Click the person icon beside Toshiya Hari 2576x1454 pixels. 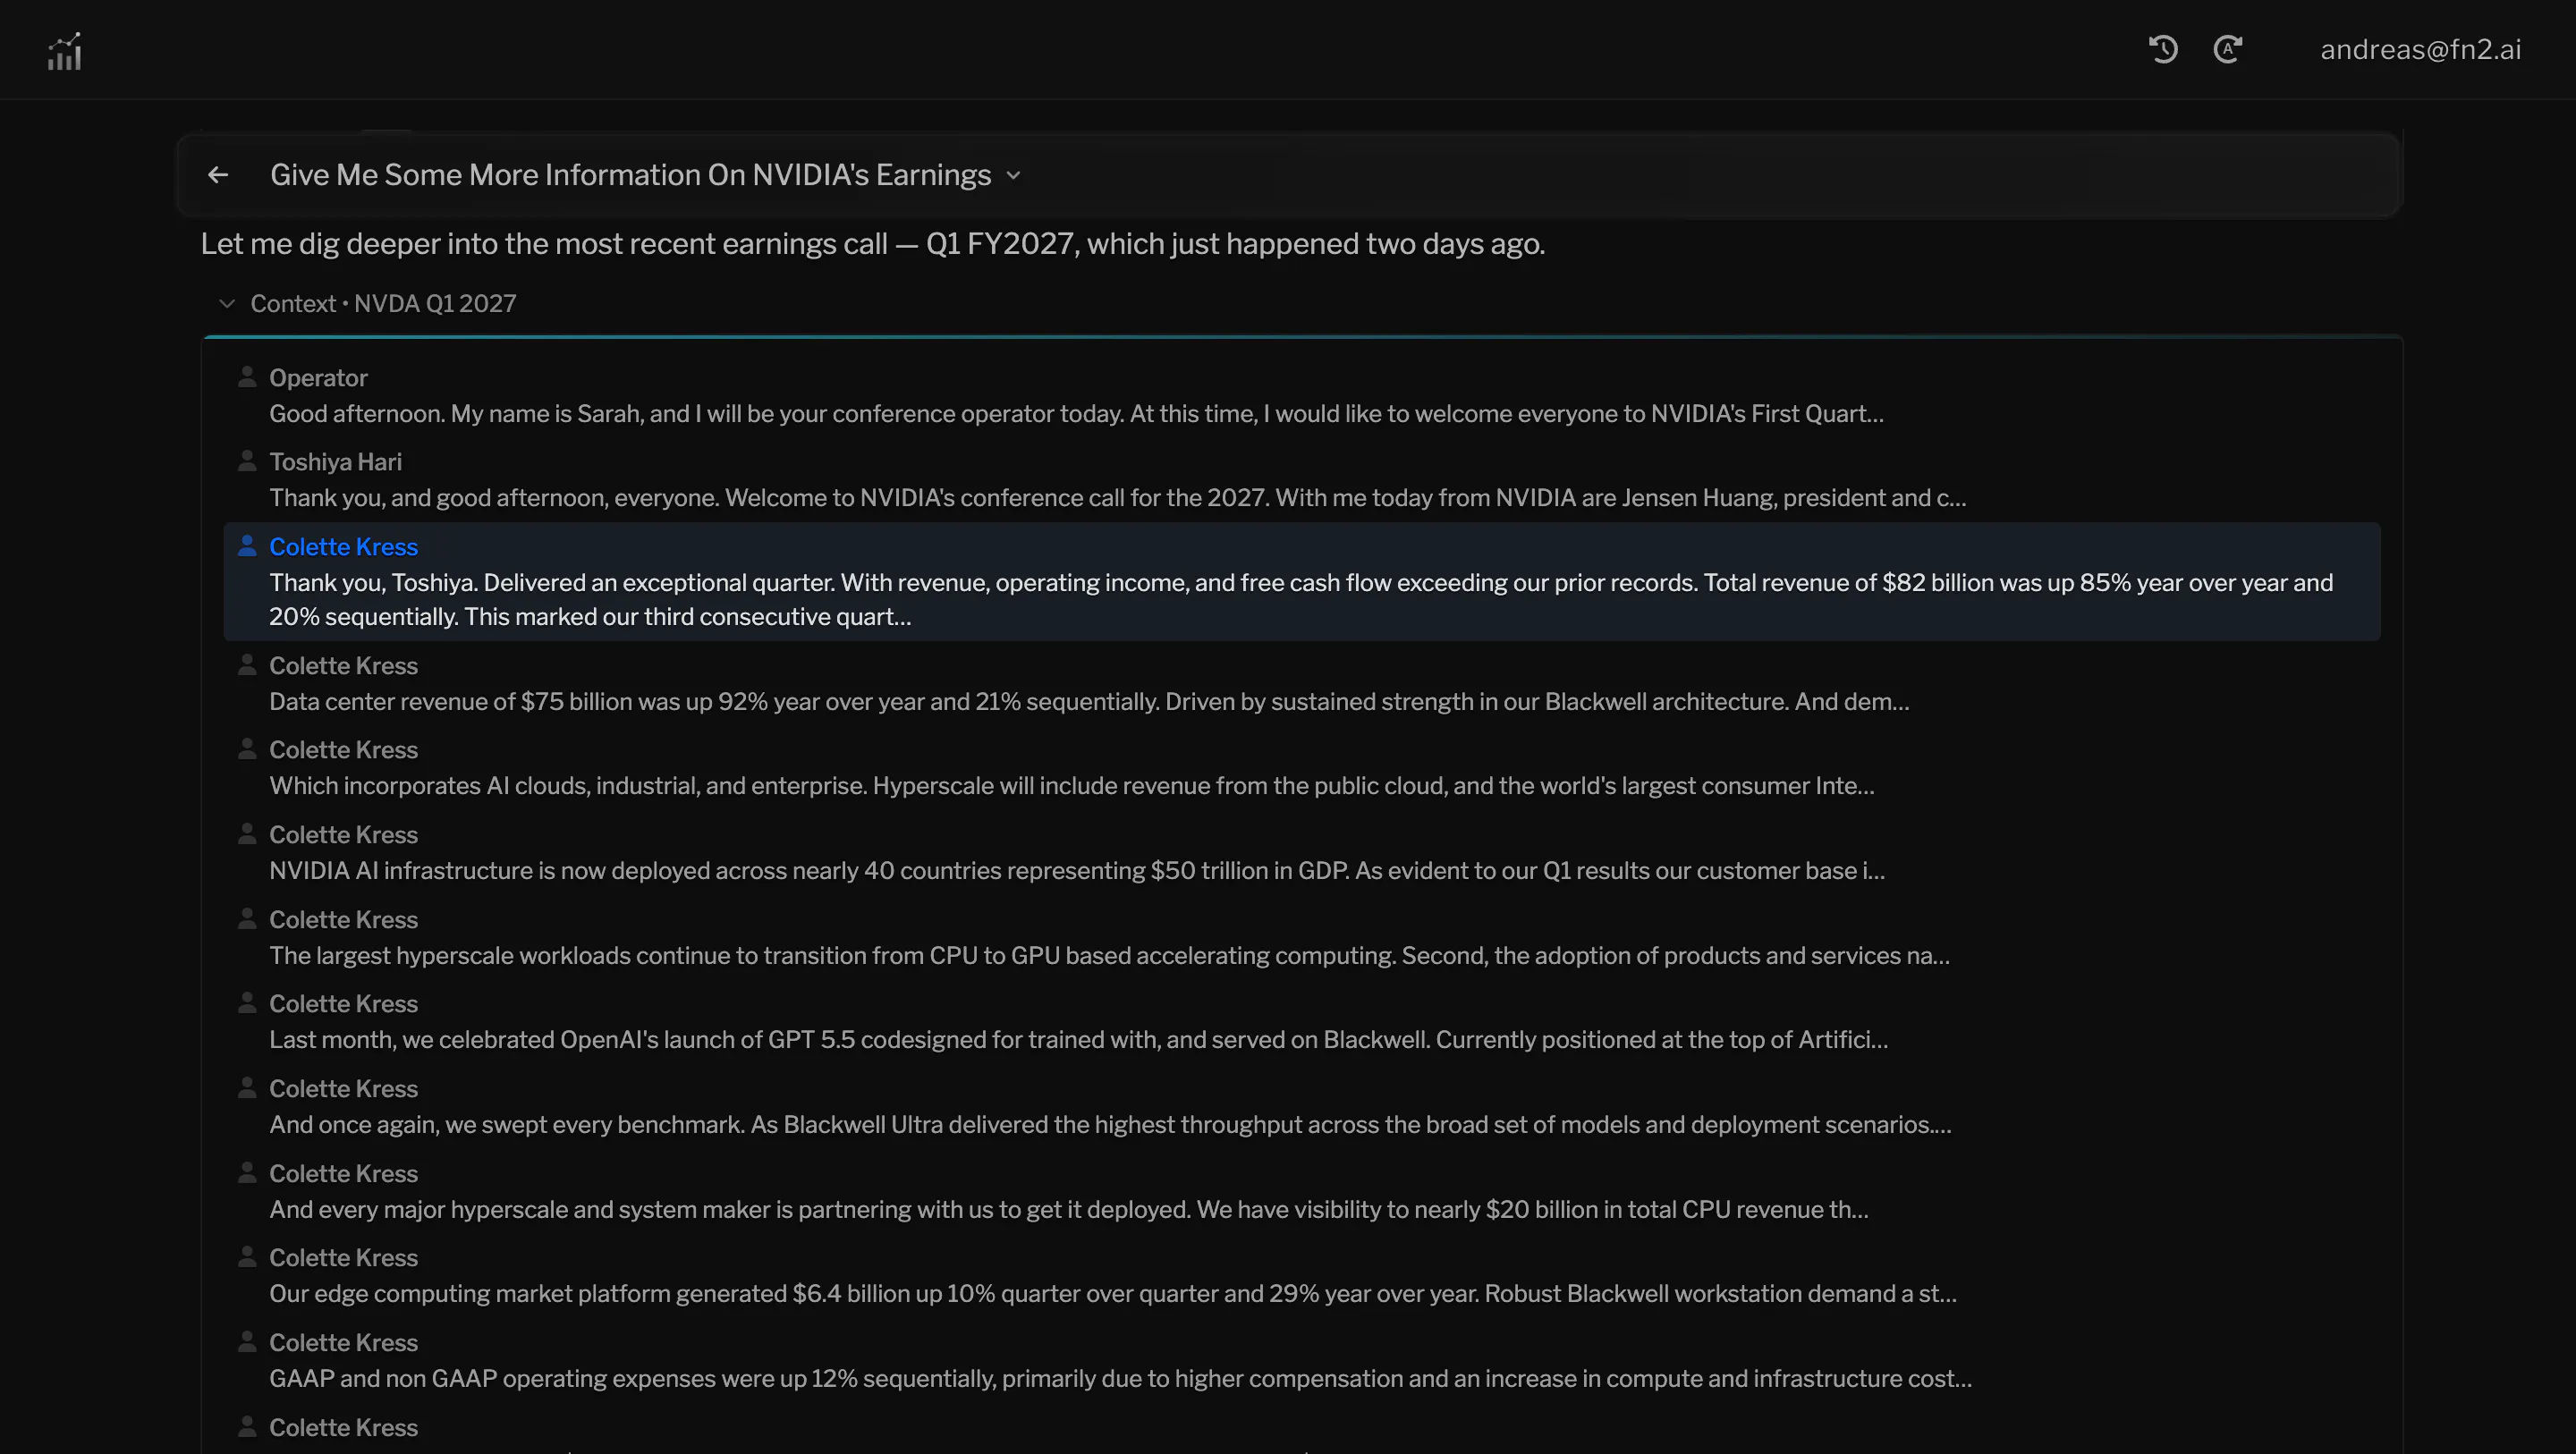click(x=247, y=461)
